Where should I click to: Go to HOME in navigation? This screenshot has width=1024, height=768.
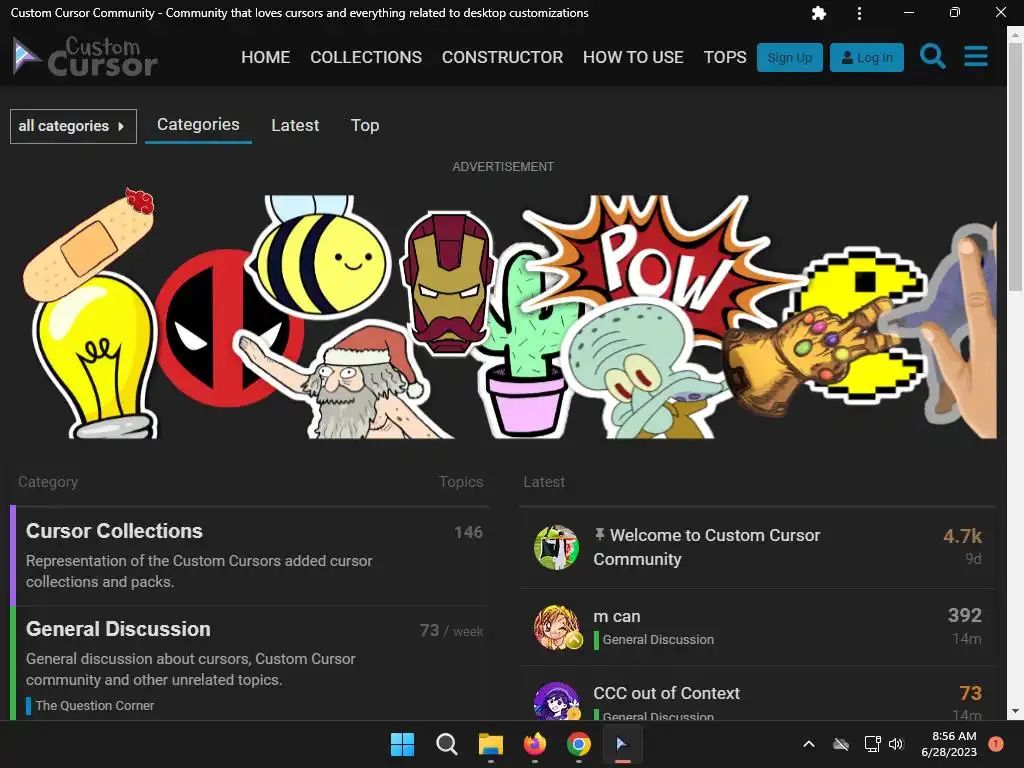tap(265, 57)
